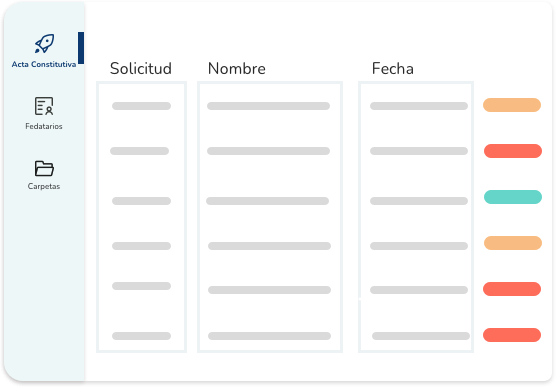
Task: Click the red status pill in fifth row
Action: pyautogui.click(x=512, y=289)
